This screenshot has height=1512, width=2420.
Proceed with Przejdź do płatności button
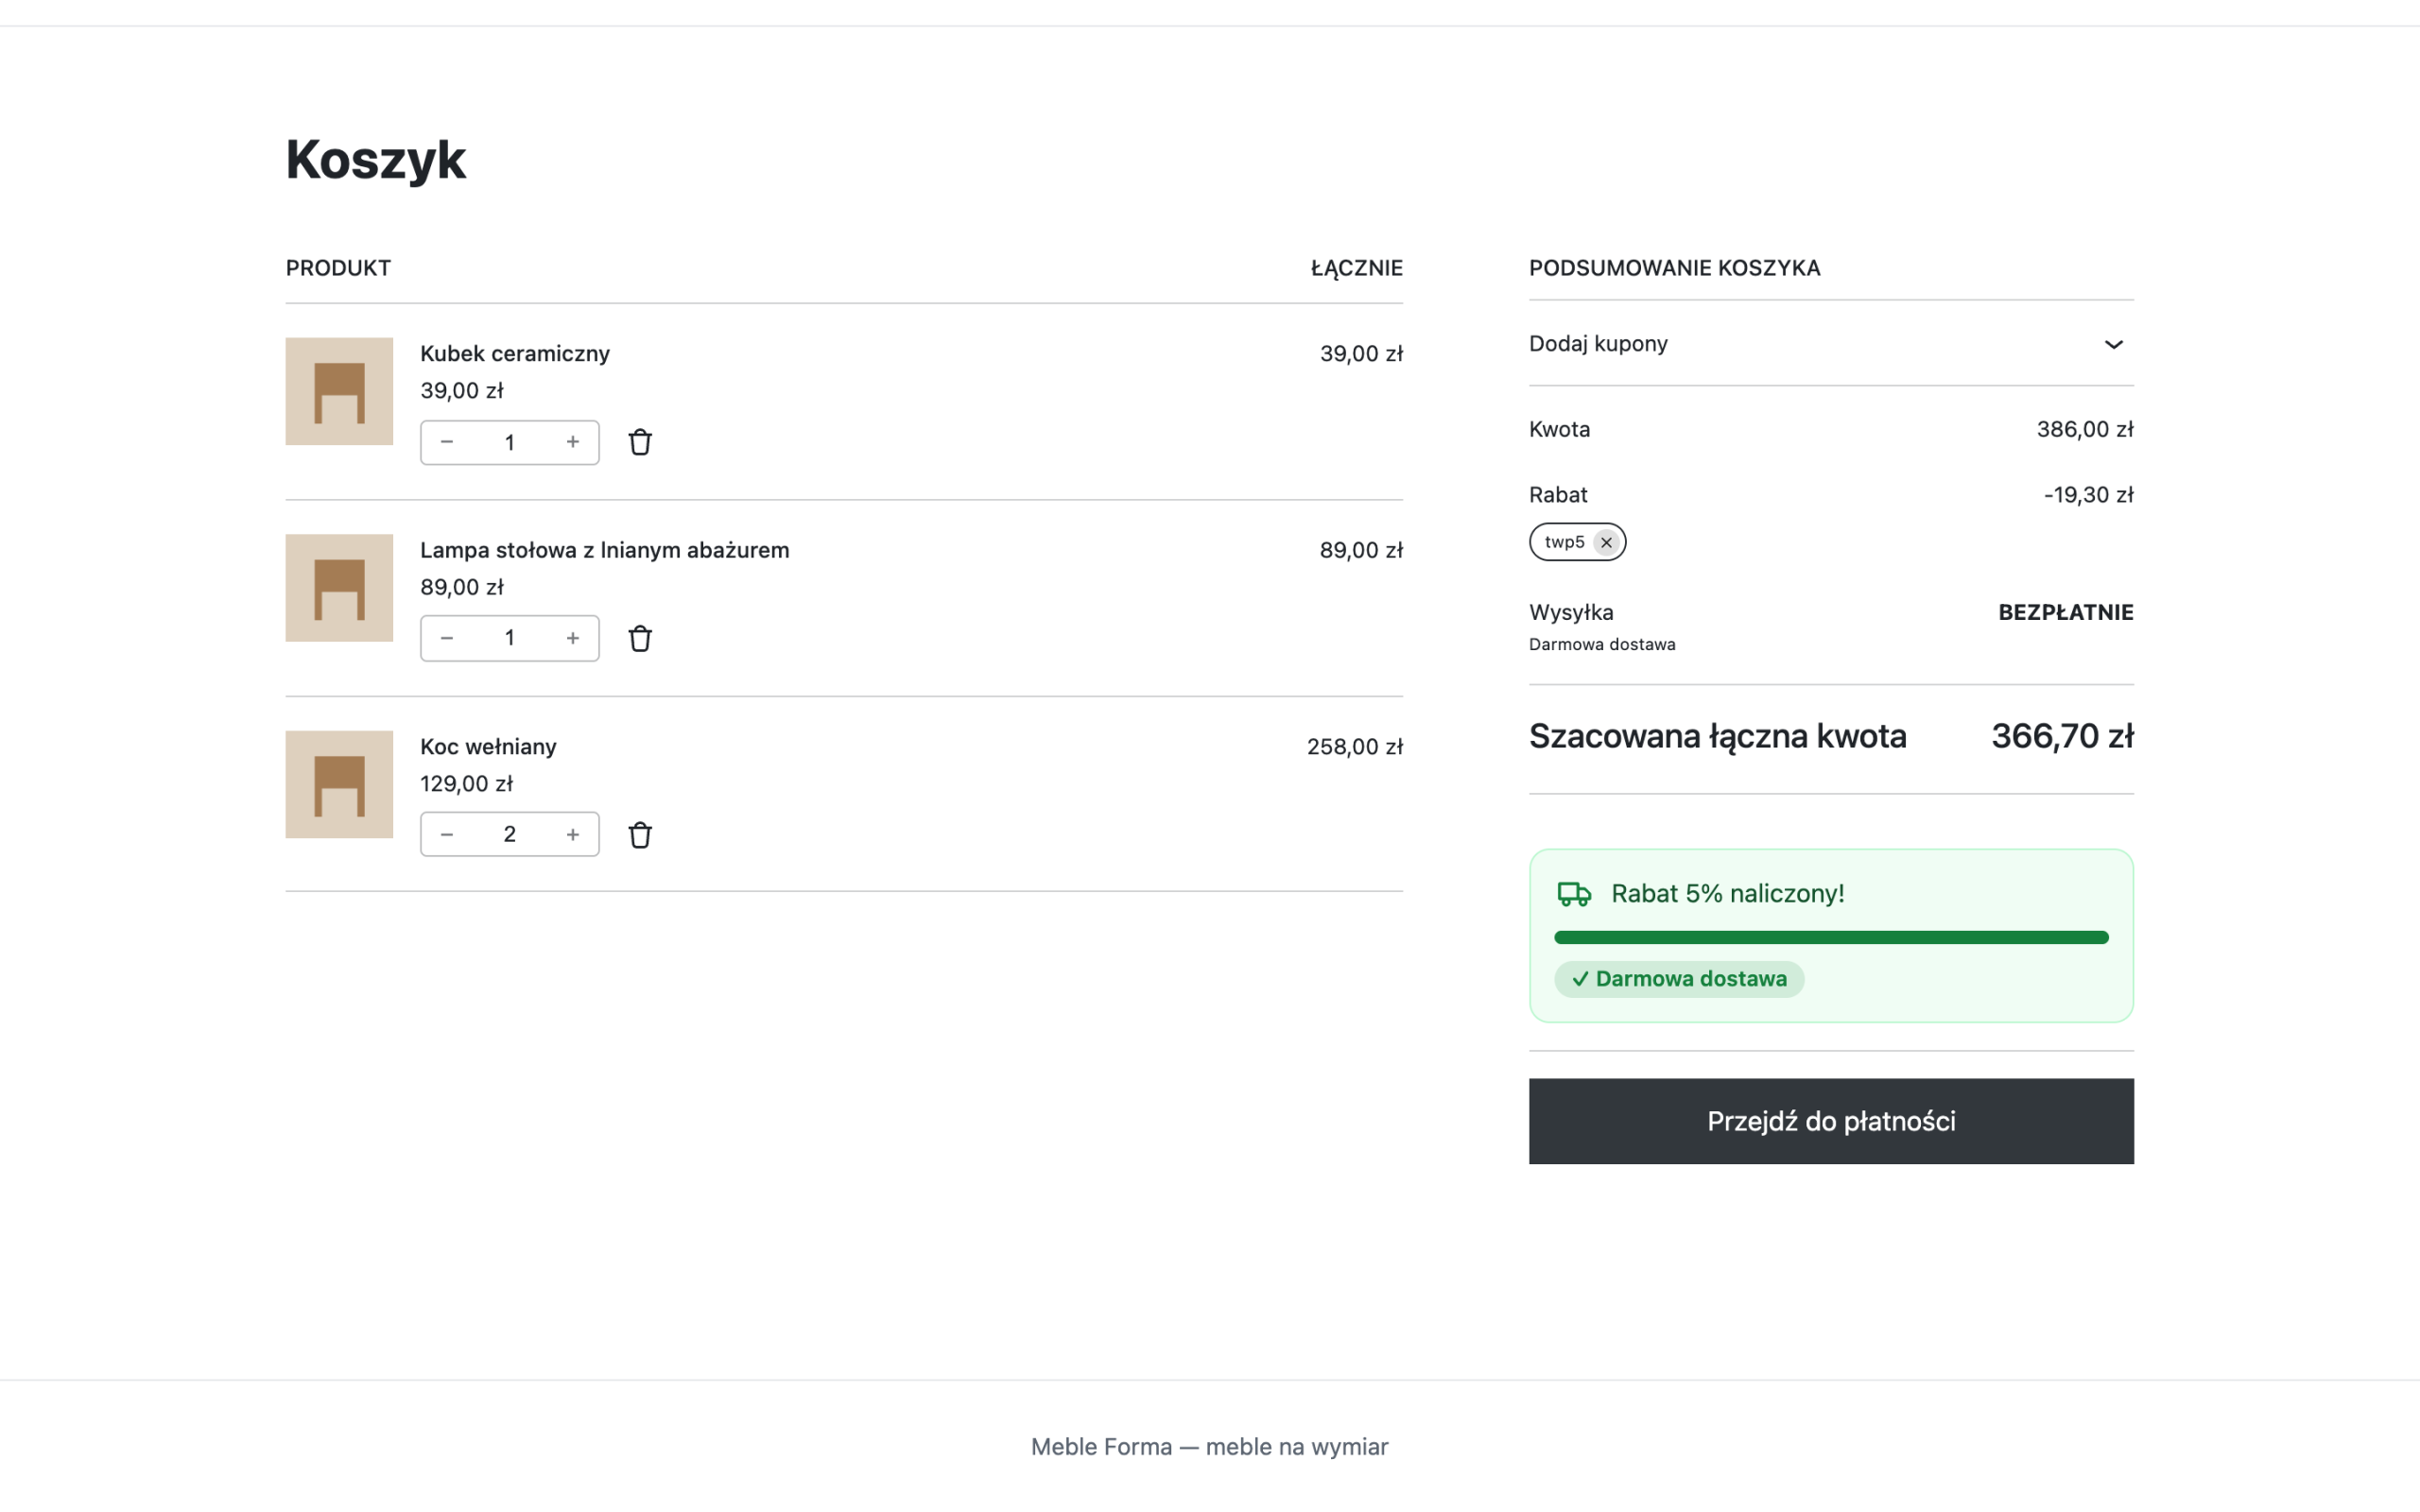(1831, 1121)
